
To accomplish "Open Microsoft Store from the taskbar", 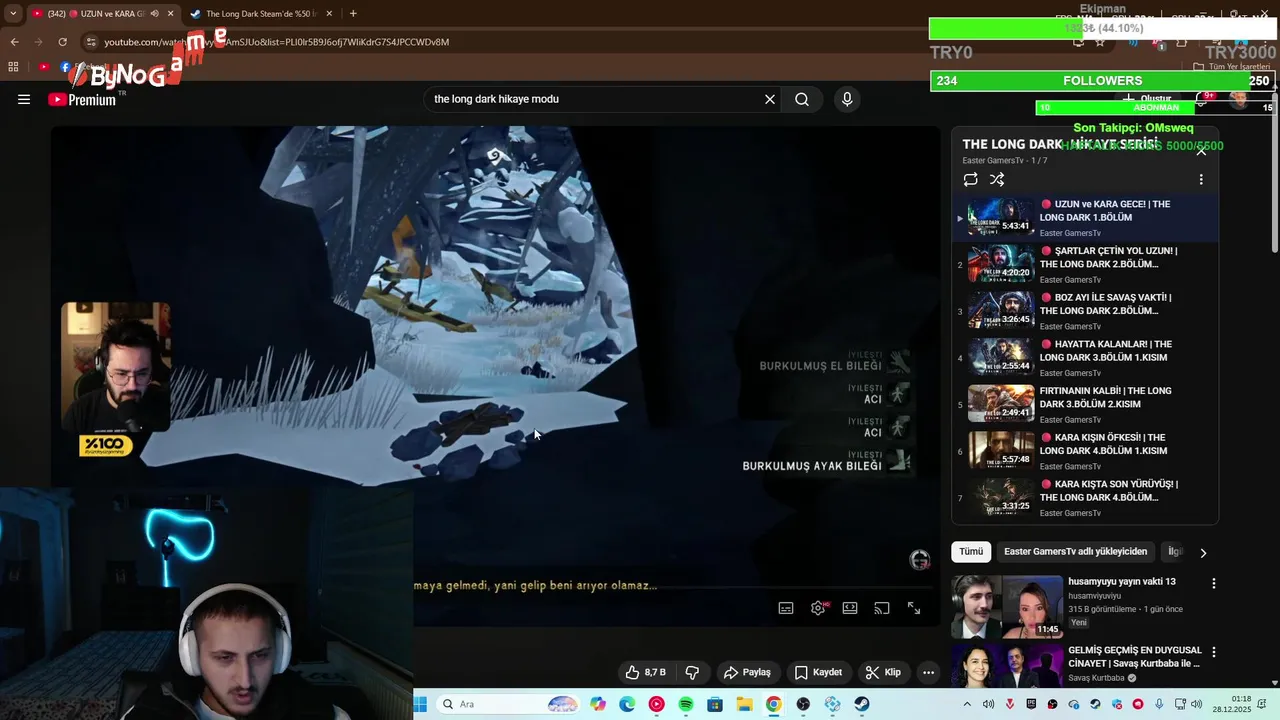I will (715, 704).
